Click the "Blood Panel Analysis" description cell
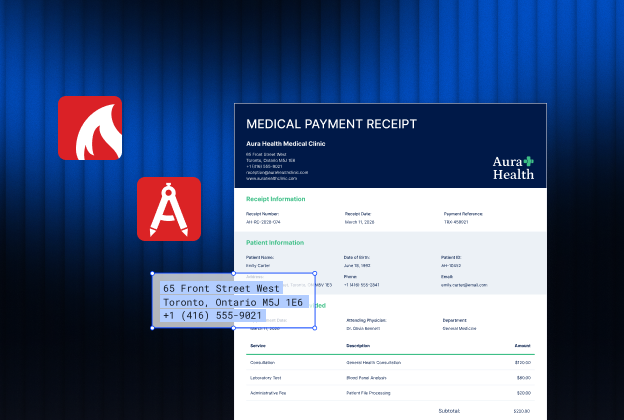This screenshot has width=624, height=420. coord(366,378)
